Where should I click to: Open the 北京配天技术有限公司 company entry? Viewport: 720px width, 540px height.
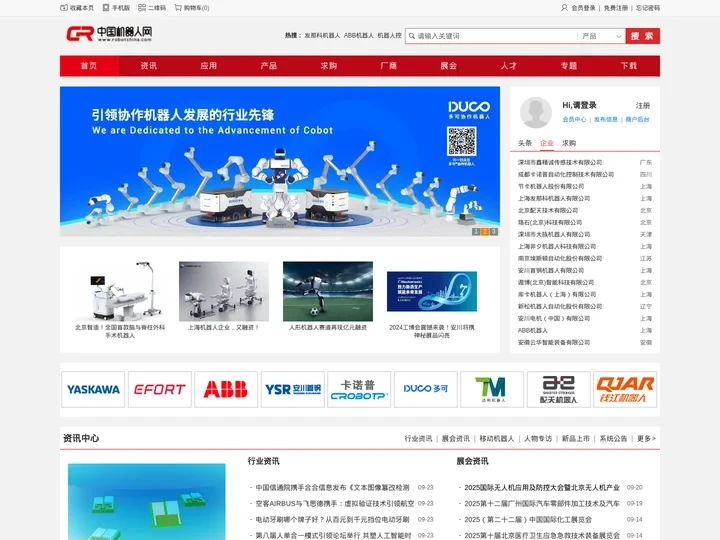click(548, 210)
